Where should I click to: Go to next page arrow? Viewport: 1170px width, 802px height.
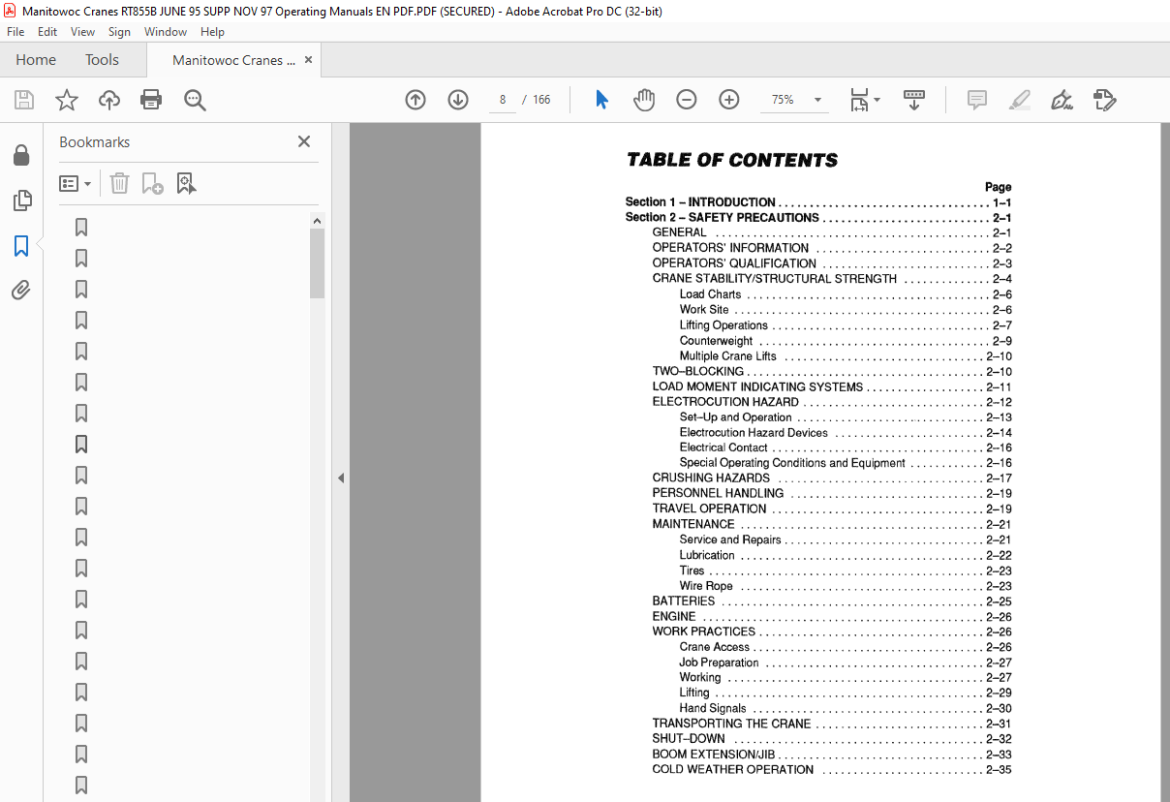point(458,100)
